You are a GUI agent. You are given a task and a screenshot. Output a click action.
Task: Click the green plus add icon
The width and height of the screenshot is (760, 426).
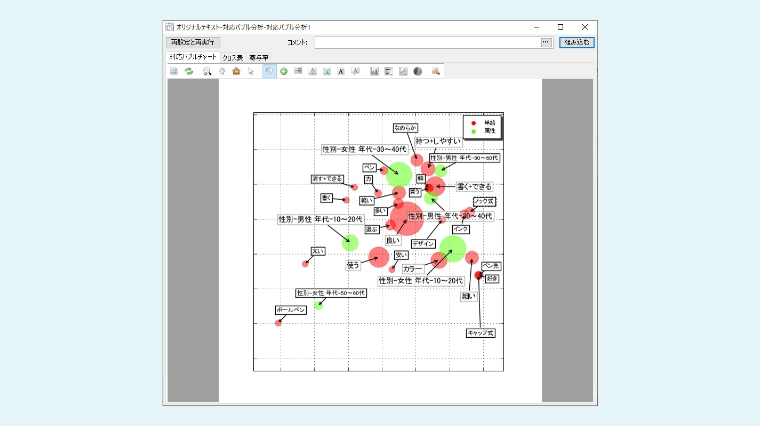[284, 71]
